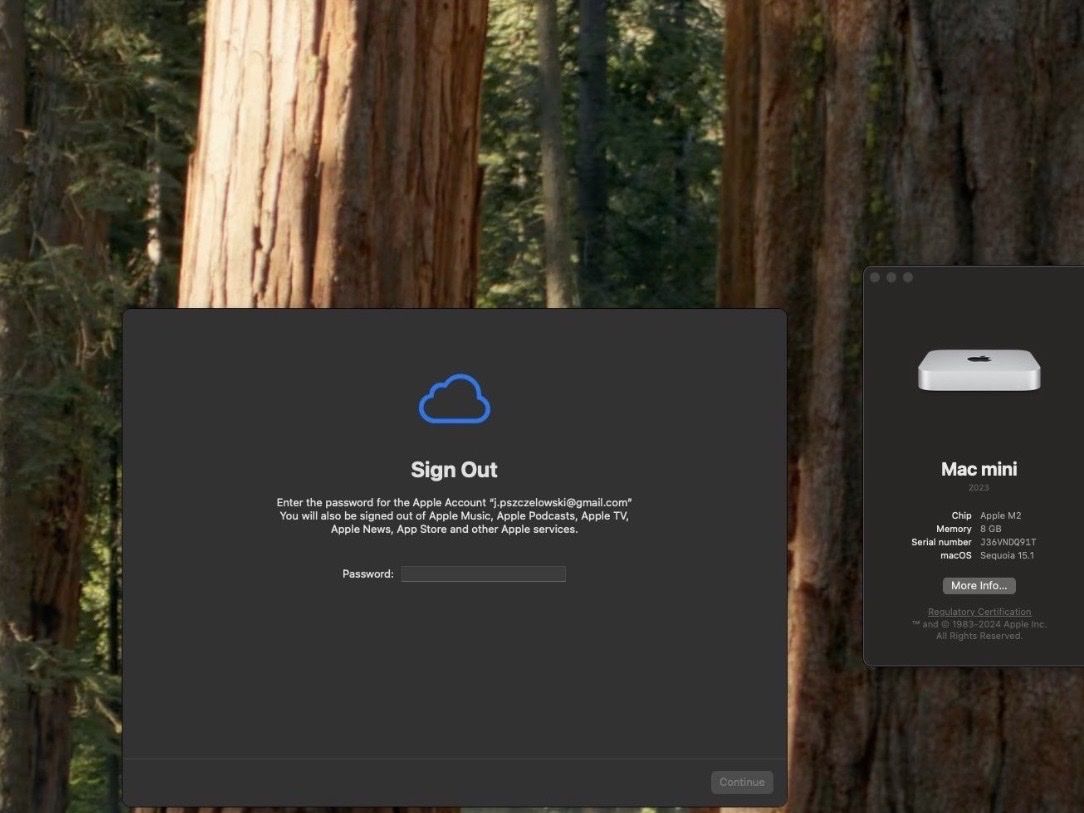The image size is (1084, 813).
Task: Click the 'Serial number' label
Action: 941,542
